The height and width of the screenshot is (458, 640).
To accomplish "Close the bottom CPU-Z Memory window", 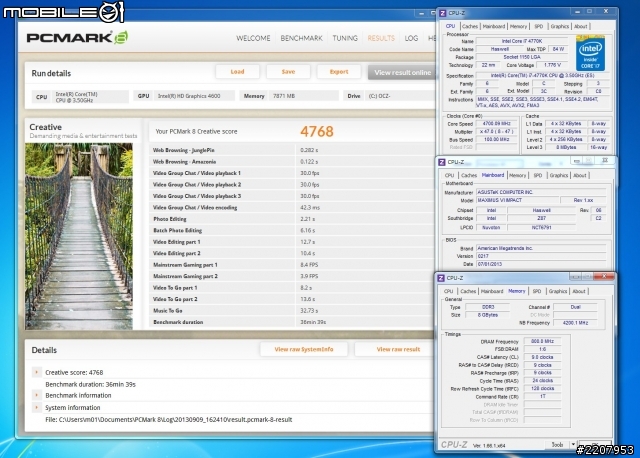I will (x=604, y=277).
